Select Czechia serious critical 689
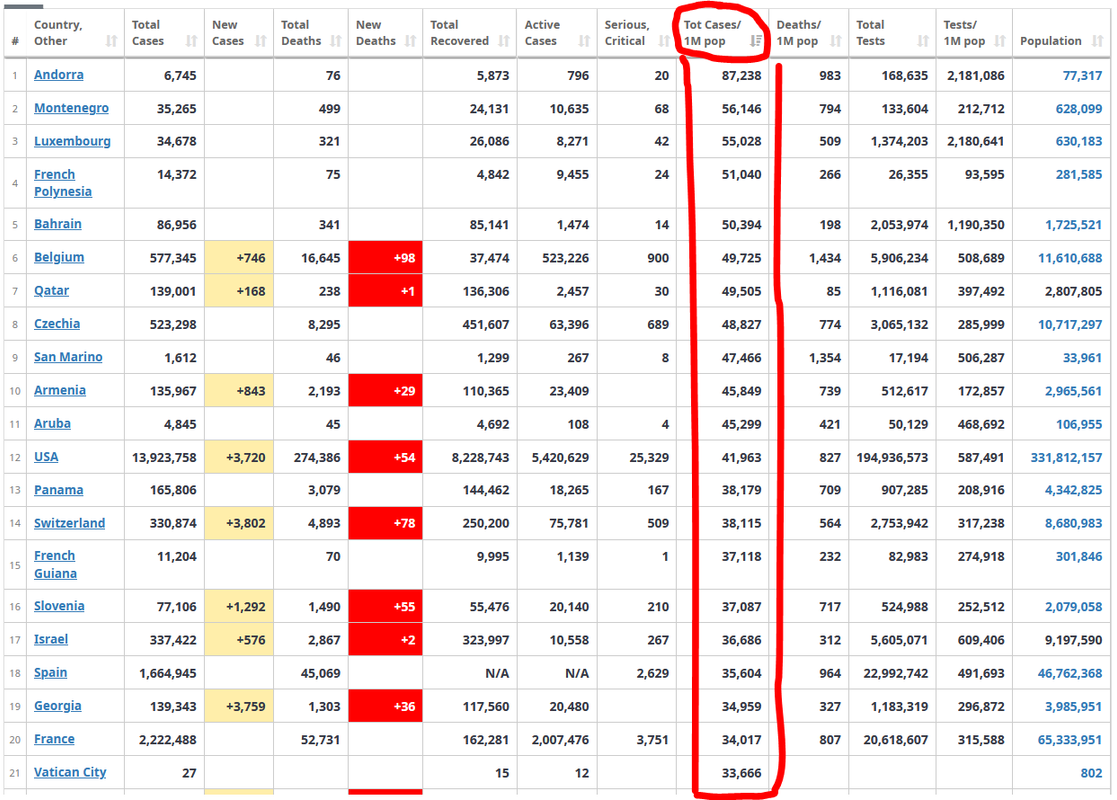Image resolution: width=1117 pixels, height=800 pixels. click(658, 325)
